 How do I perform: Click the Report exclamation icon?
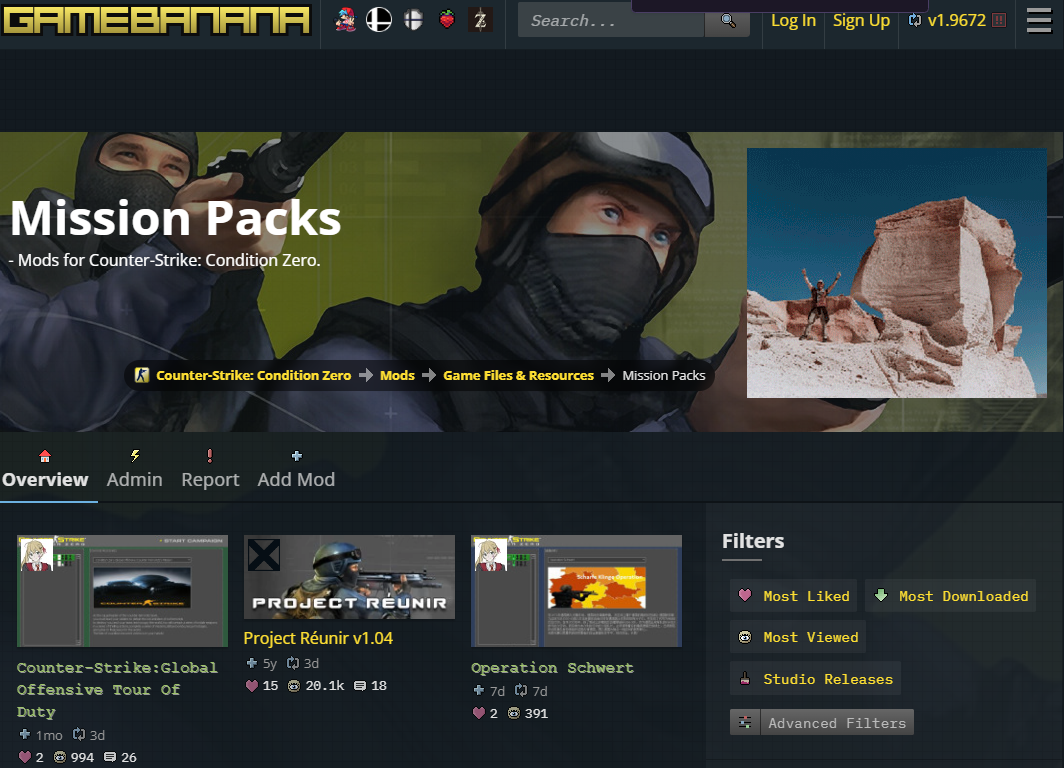tap(210, 456)
